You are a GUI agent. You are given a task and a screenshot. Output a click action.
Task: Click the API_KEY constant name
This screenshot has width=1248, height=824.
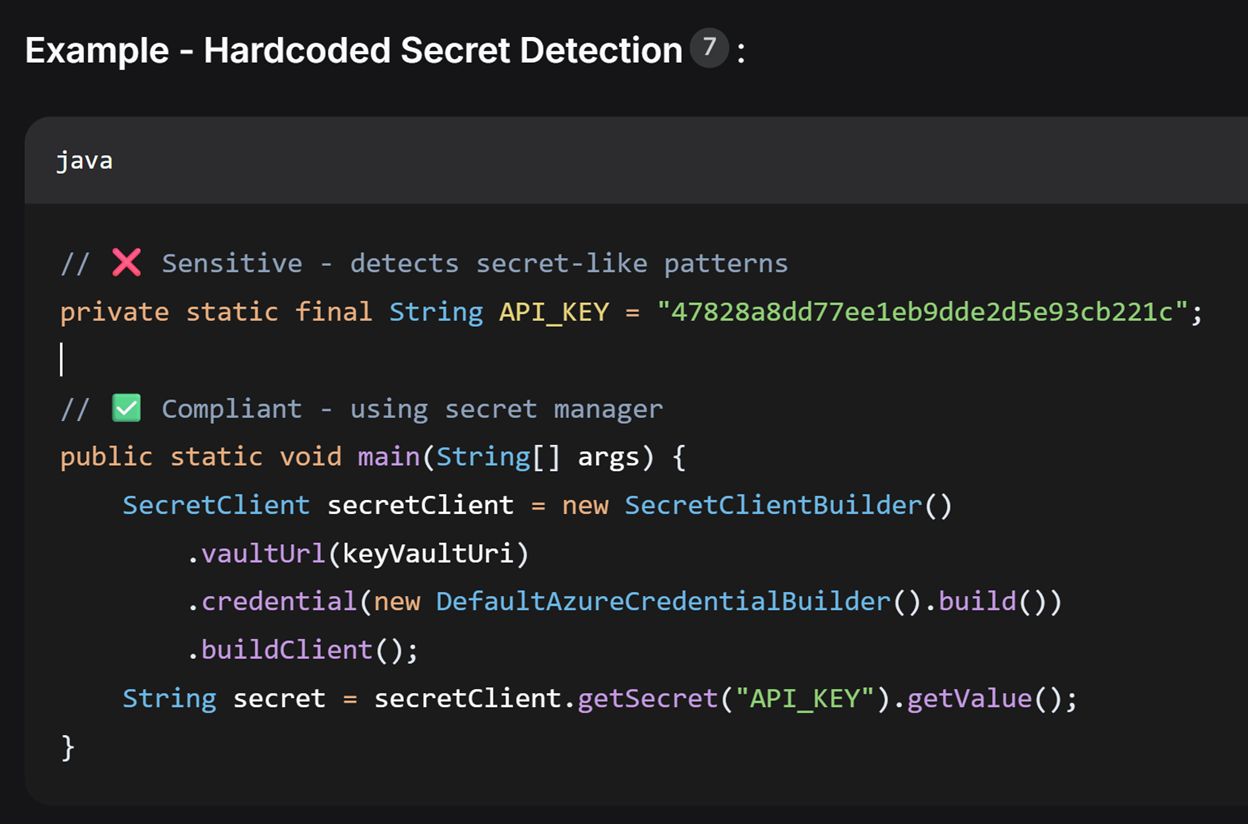(554, 312)
